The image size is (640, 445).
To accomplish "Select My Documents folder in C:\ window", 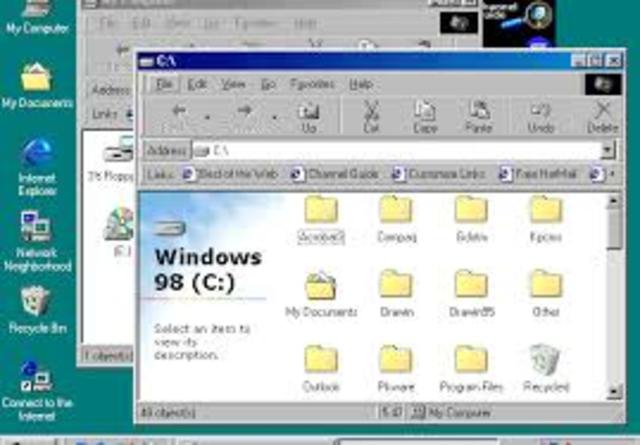I will click(x=321, y=294).
